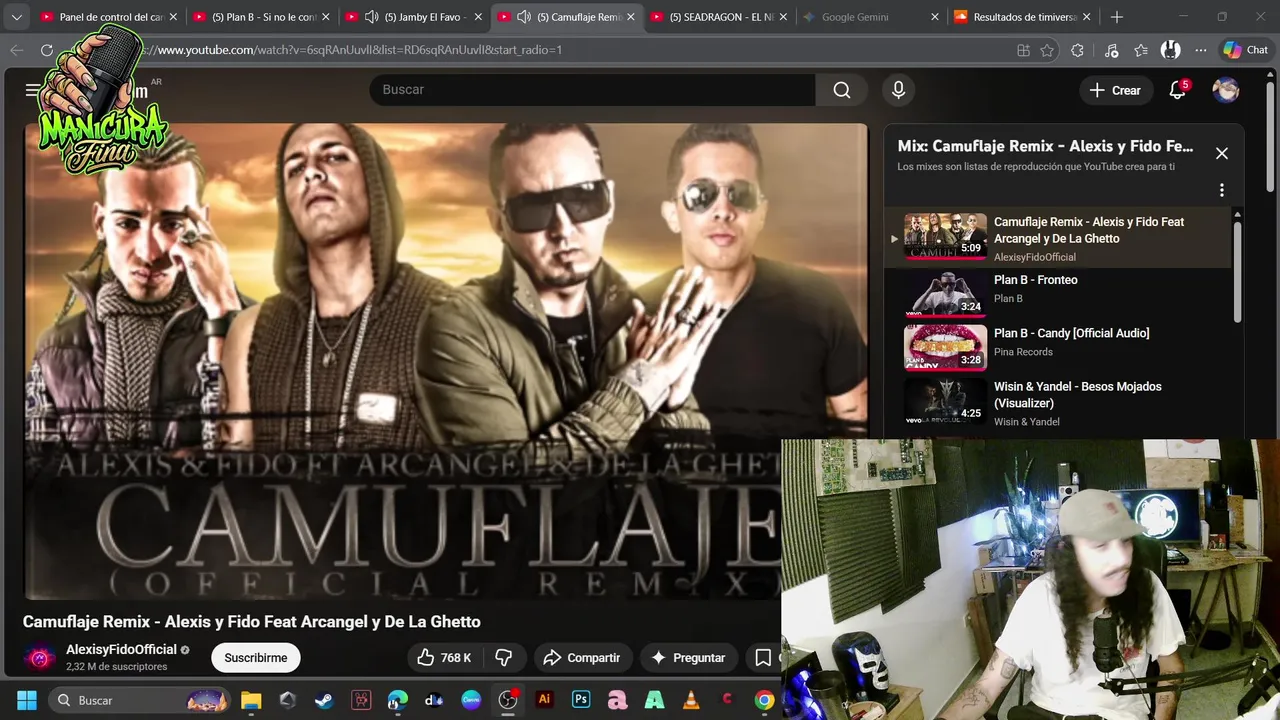Open VLC media player from the taskbar
Image resolution: width=1280 pixels, height=720 pixels.
(691, 700)
